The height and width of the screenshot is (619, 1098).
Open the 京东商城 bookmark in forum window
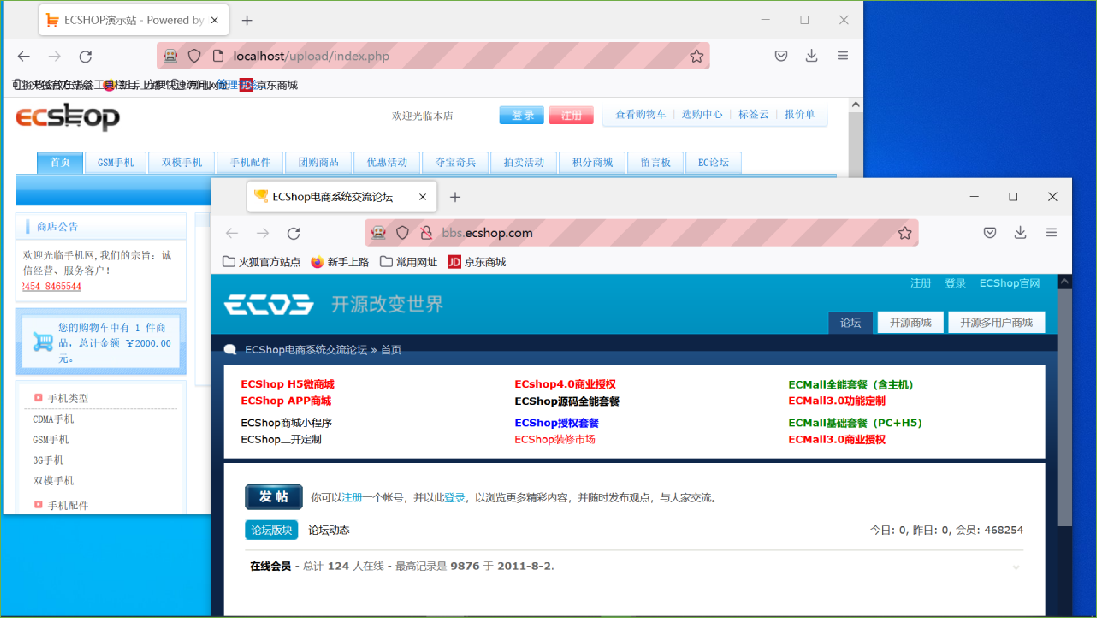tap(477, 262)
